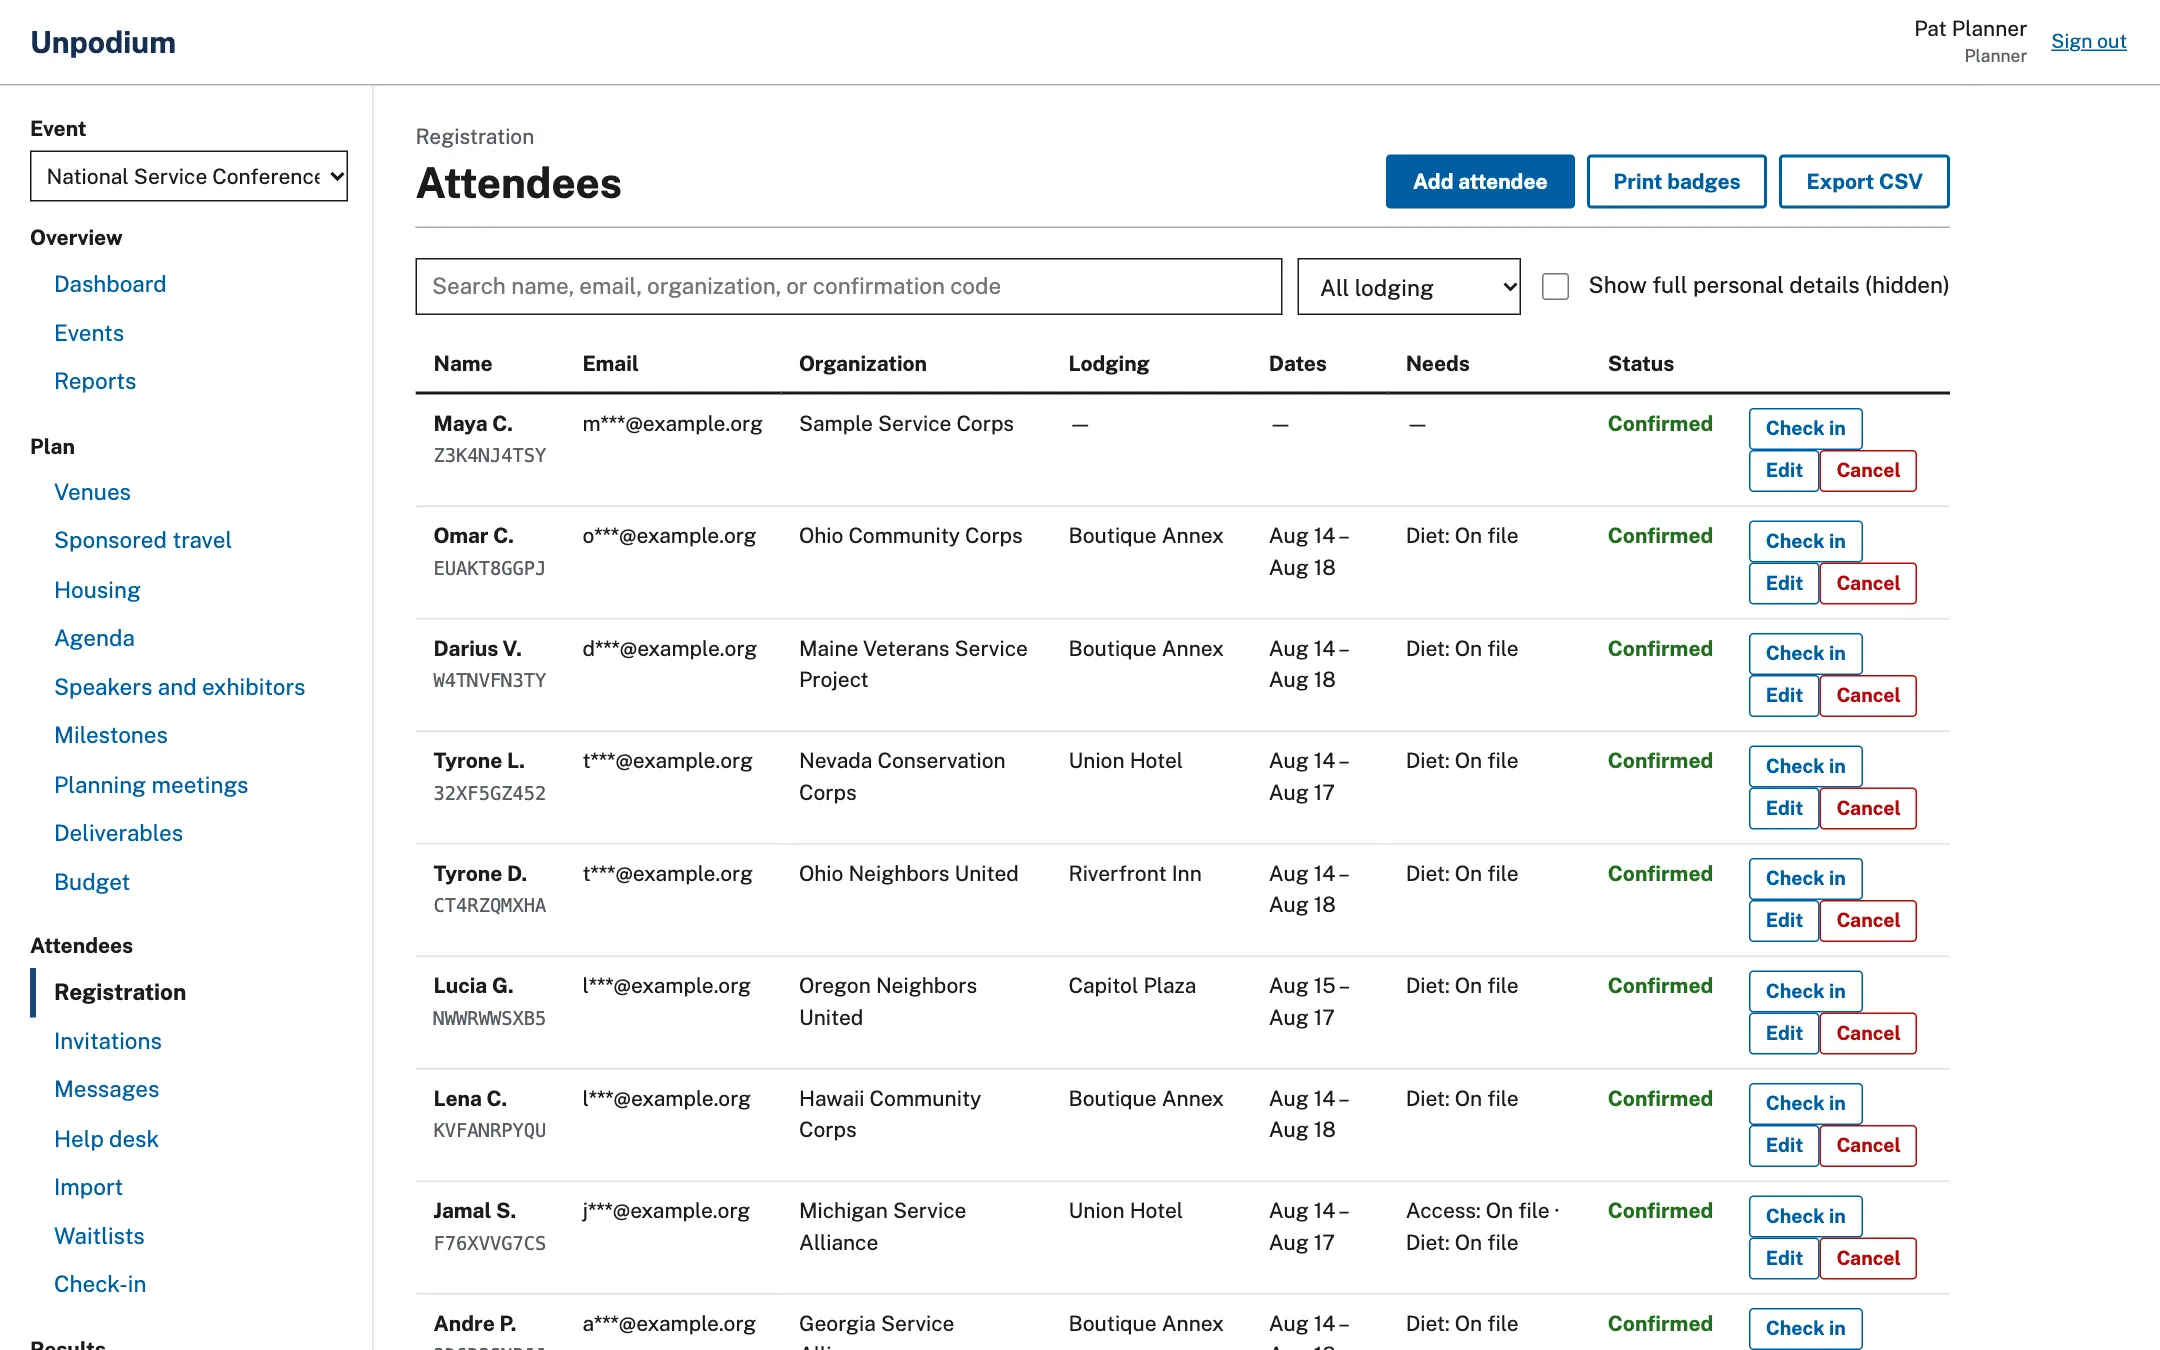This screenshot has height=1350, width=2160.
Task: Open Check-in in sidebar
Action: pyautogui.click(x=100, y=1284)
